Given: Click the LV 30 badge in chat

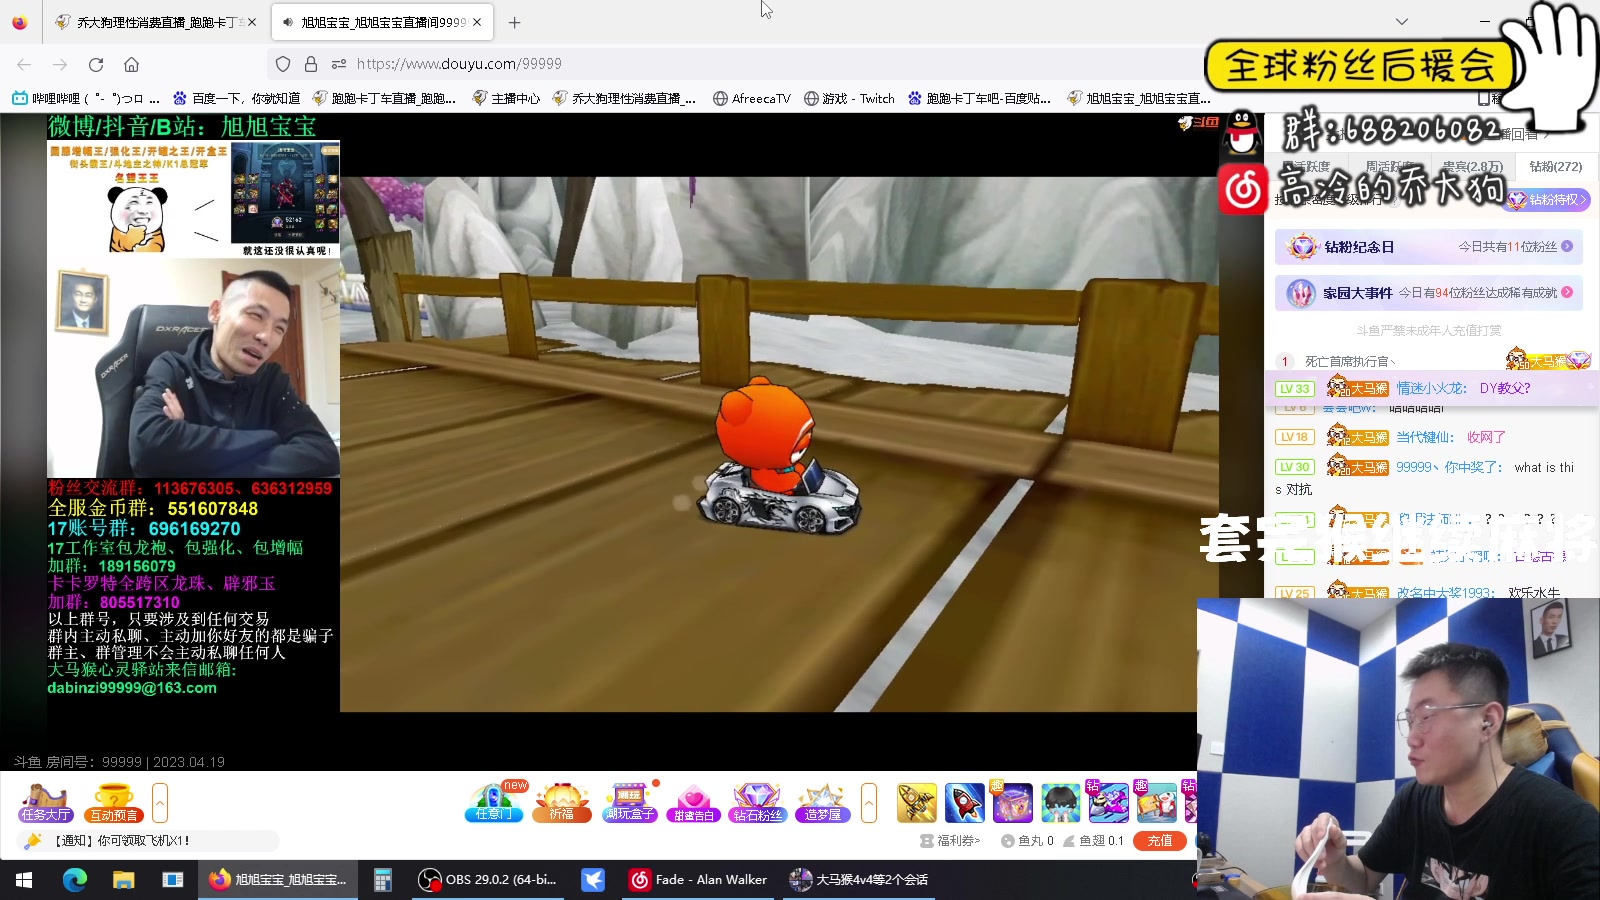Looking at the screenshot, I should (1295, 467).
